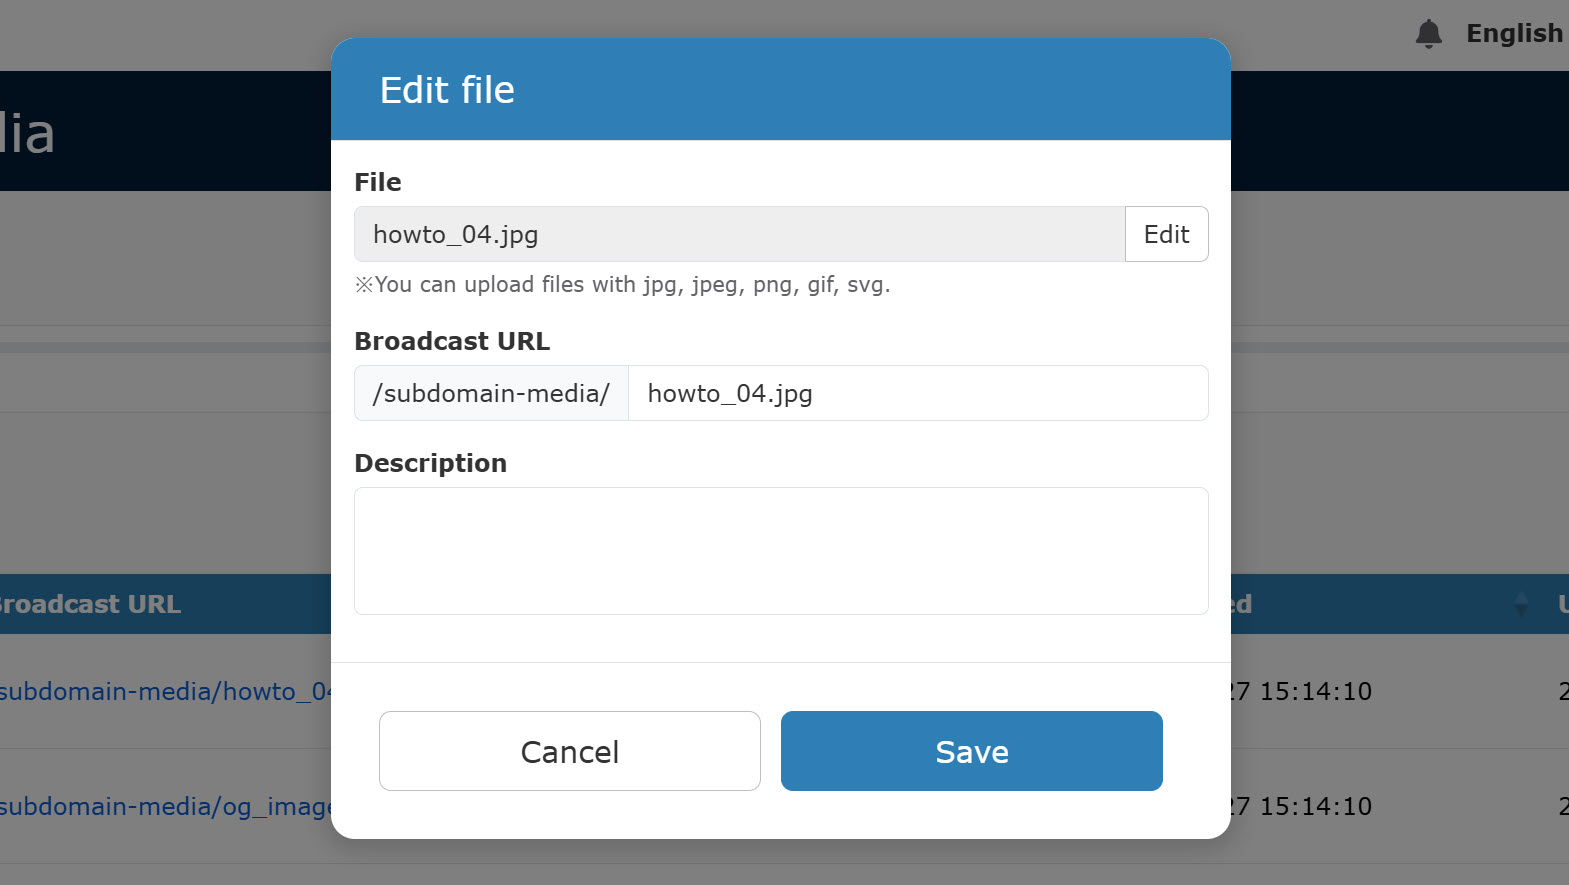
Task: Click the Edit file dialog title
Action: tap(447, 90)
